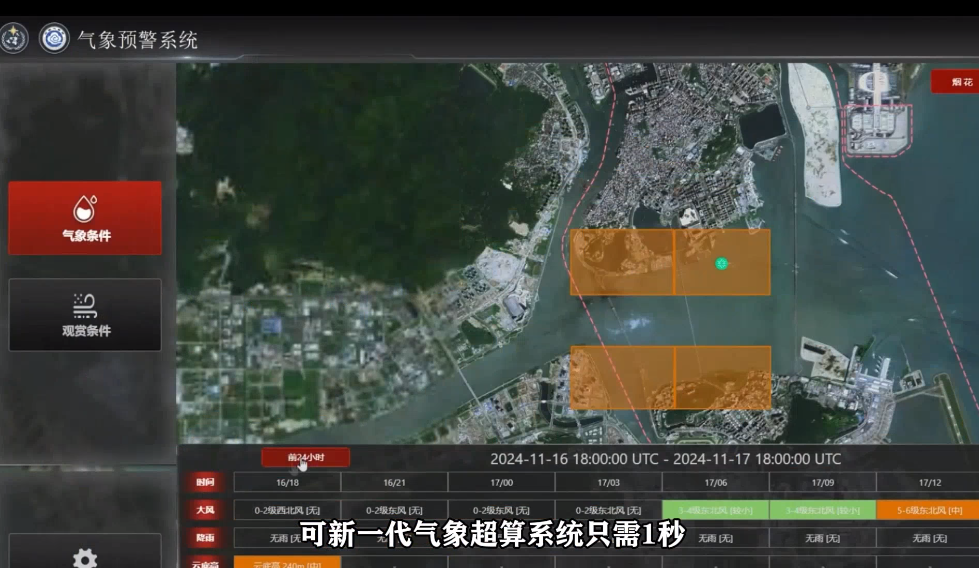Click the 17/12 time column header
The image size is (979, 568).
pos(929,482)
